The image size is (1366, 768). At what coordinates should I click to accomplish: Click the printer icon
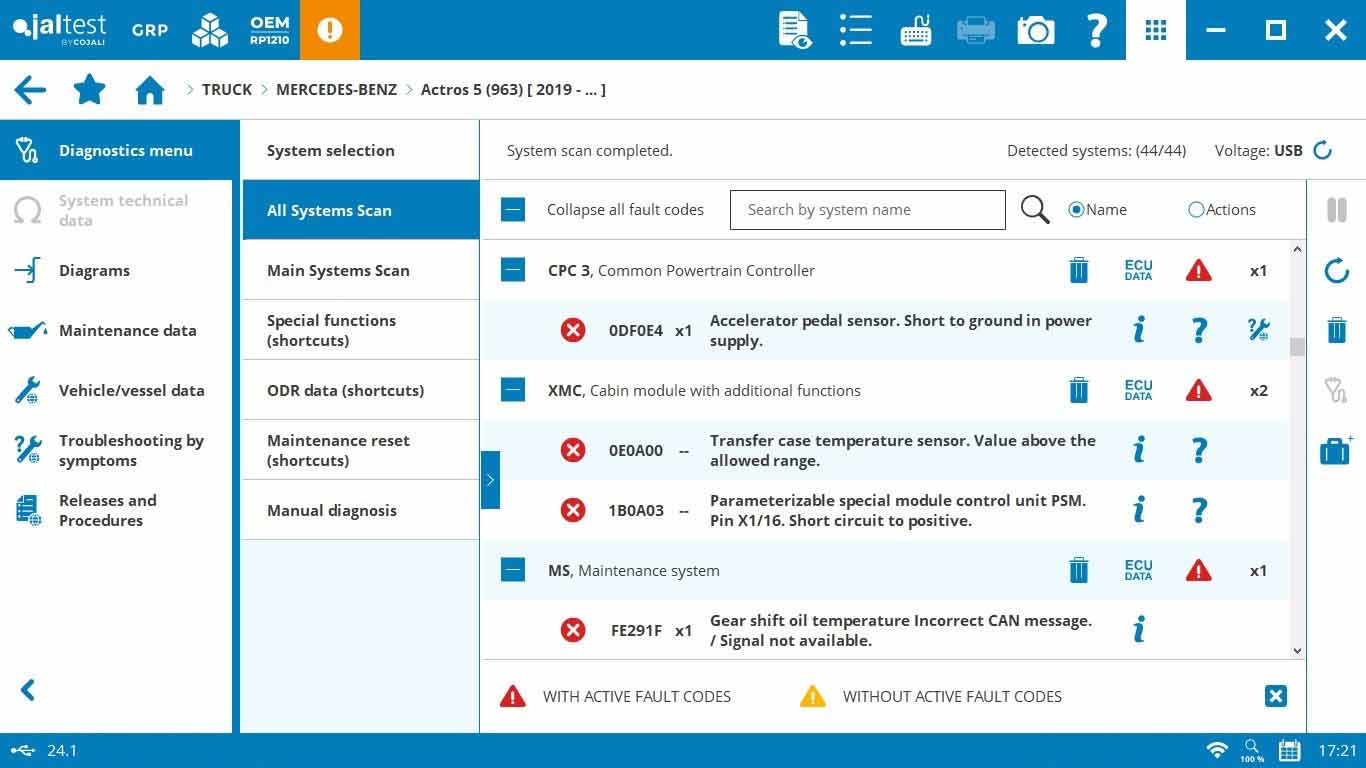pyautogui.click(x=976, y=30)
